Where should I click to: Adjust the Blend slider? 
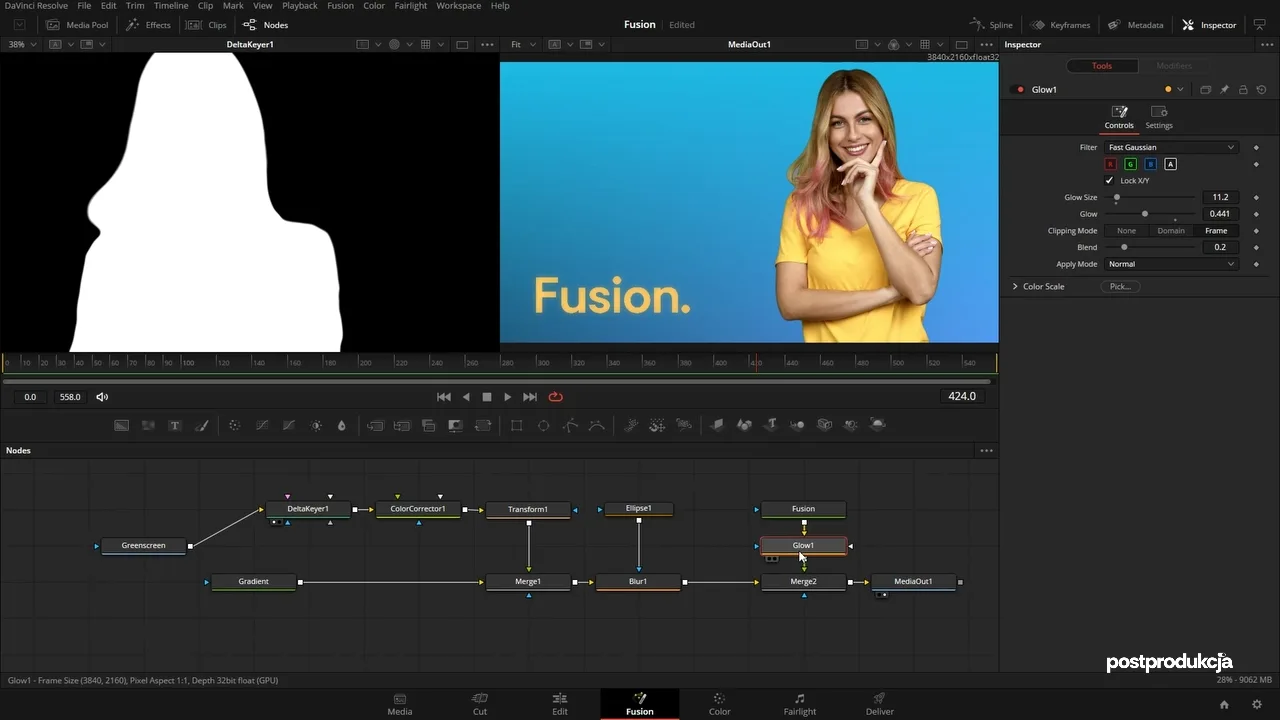coord(1150,248)
